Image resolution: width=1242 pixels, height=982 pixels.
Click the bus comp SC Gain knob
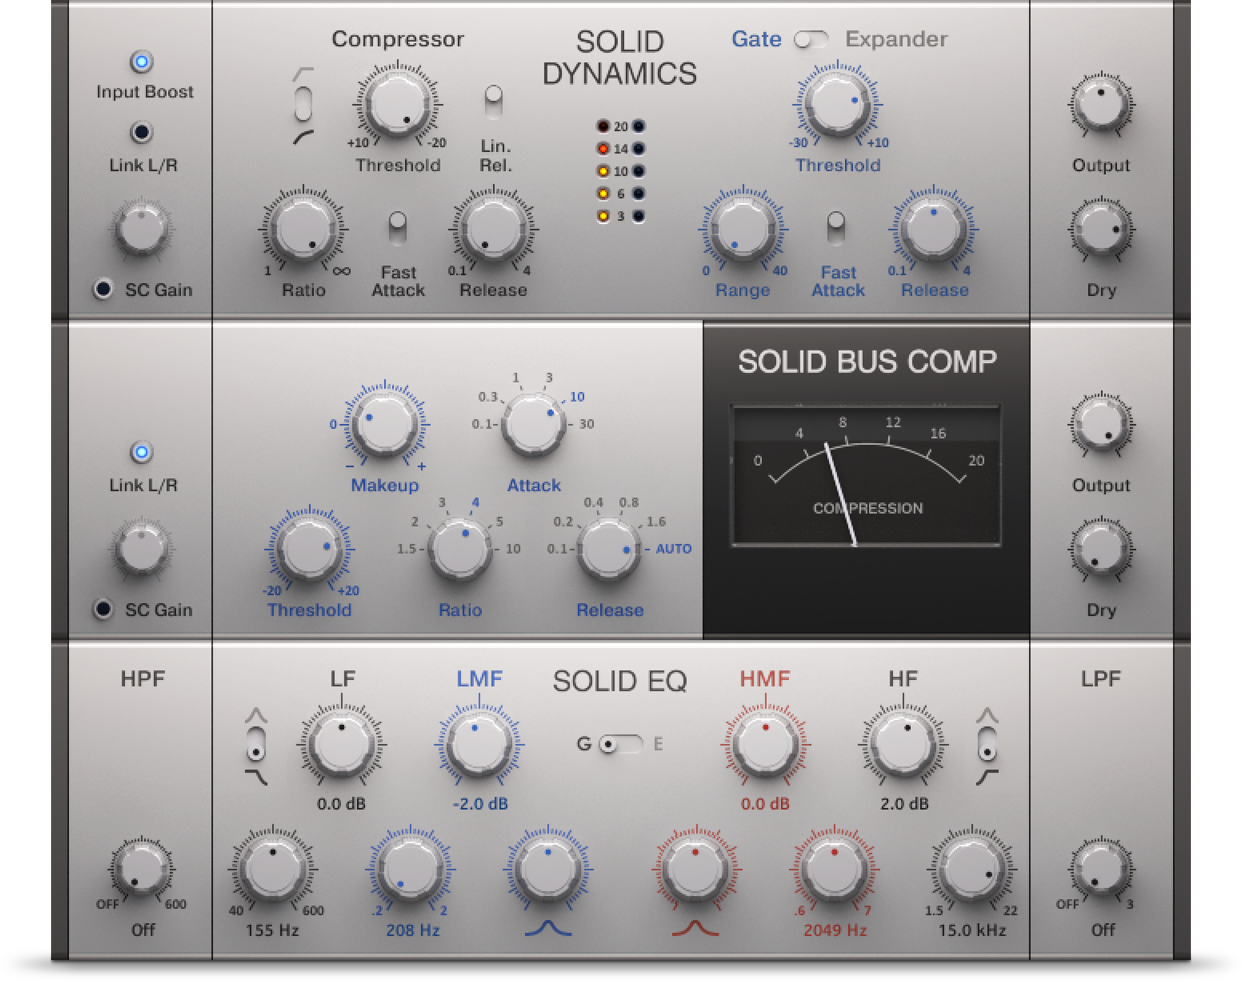coord(142,549)
